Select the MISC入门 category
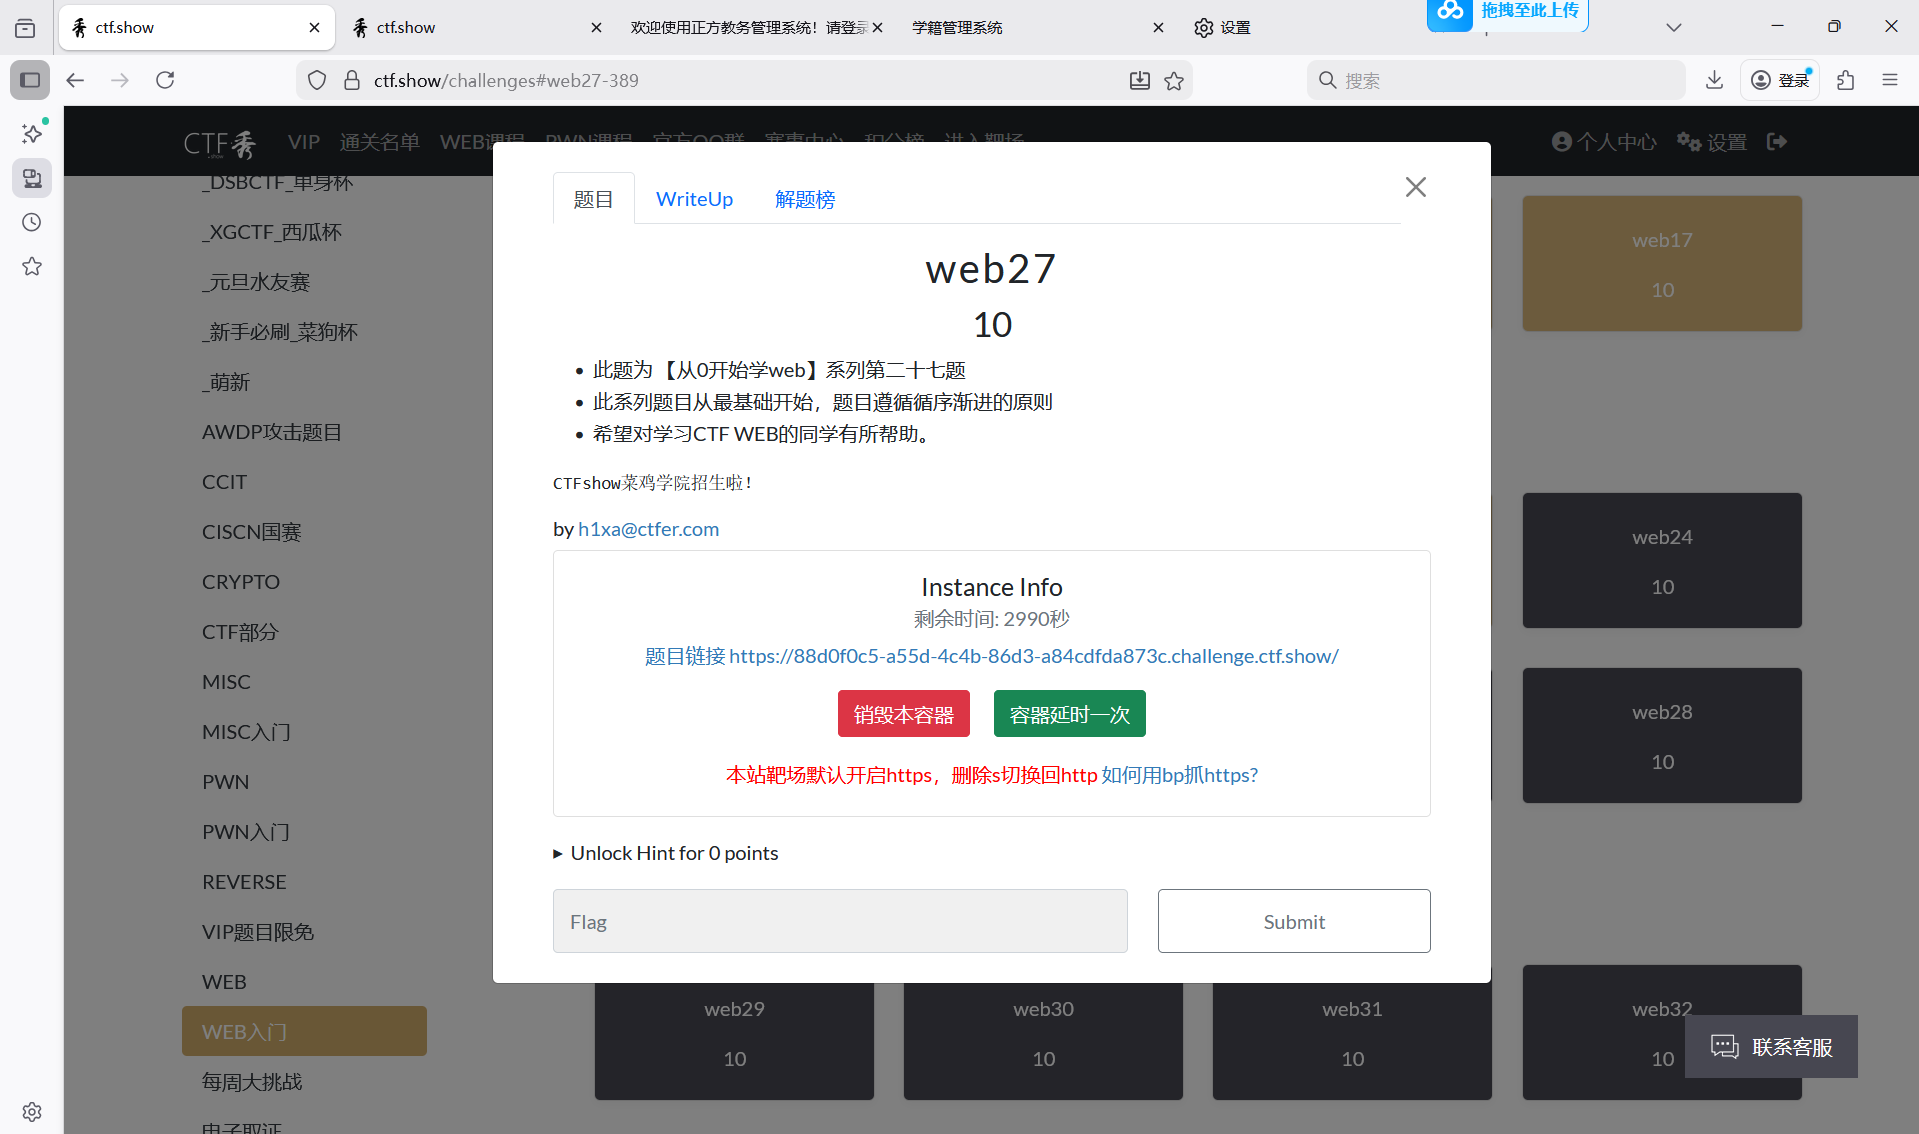 click(x=305, y=732)
